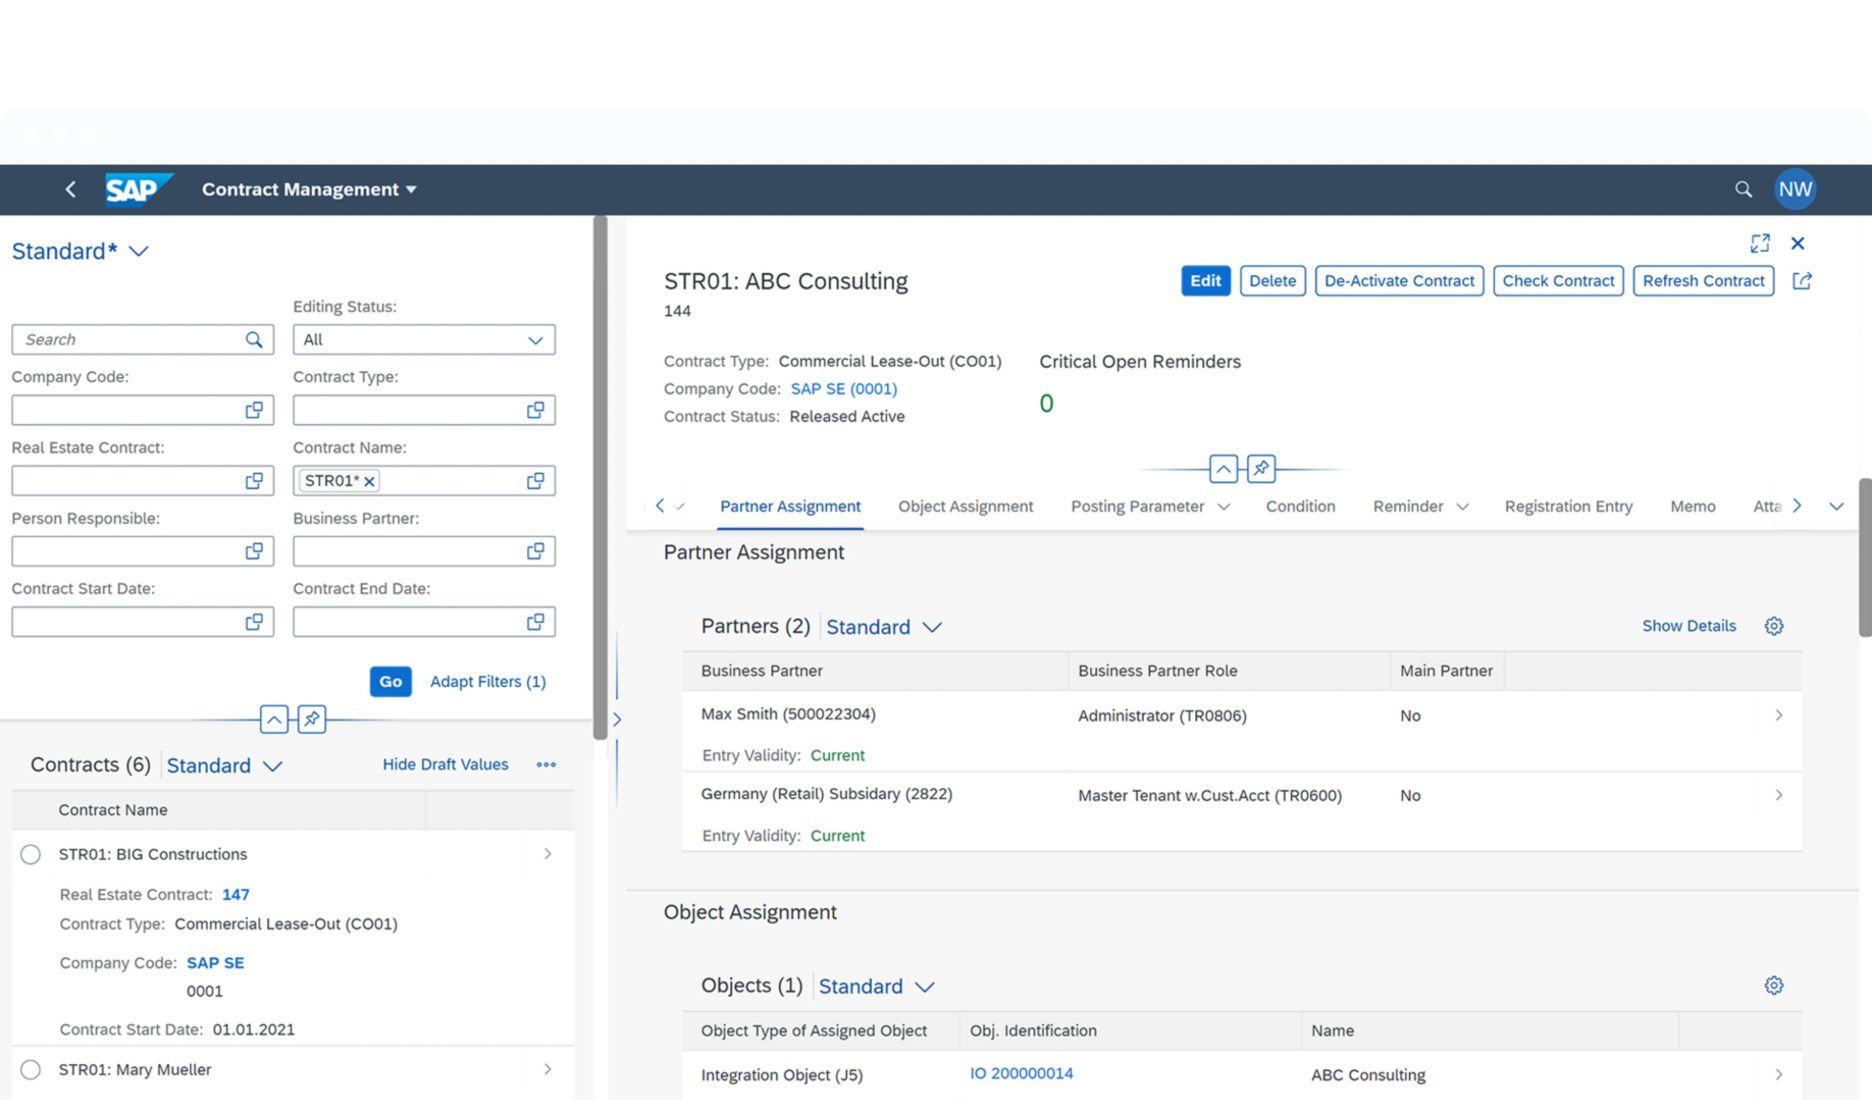Collapse the contract header with chevron icon
Image resolution: width=1872 pixels, height=1100 pixels.
pos(1223,468)
